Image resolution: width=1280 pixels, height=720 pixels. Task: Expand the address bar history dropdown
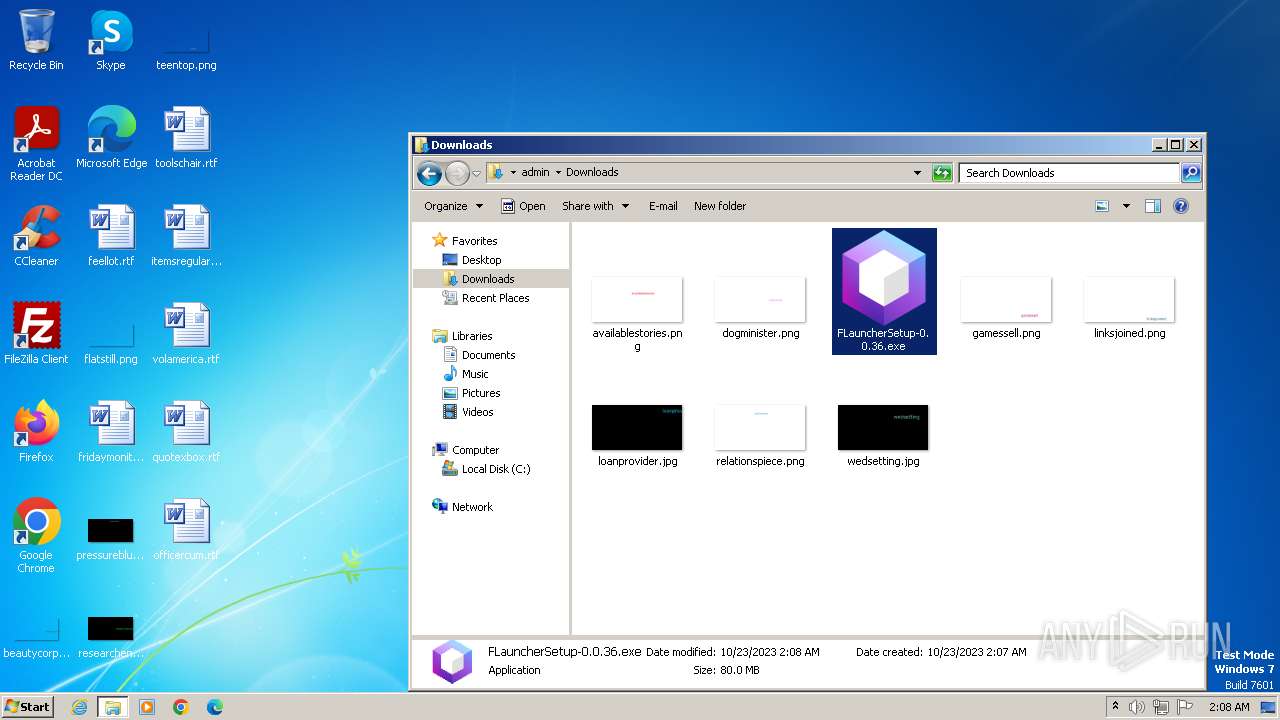[917, 173]
